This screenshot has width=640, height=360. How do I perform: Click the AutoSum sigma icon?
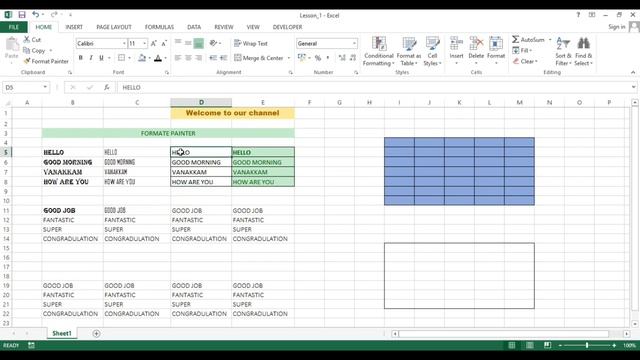[516, 40]
